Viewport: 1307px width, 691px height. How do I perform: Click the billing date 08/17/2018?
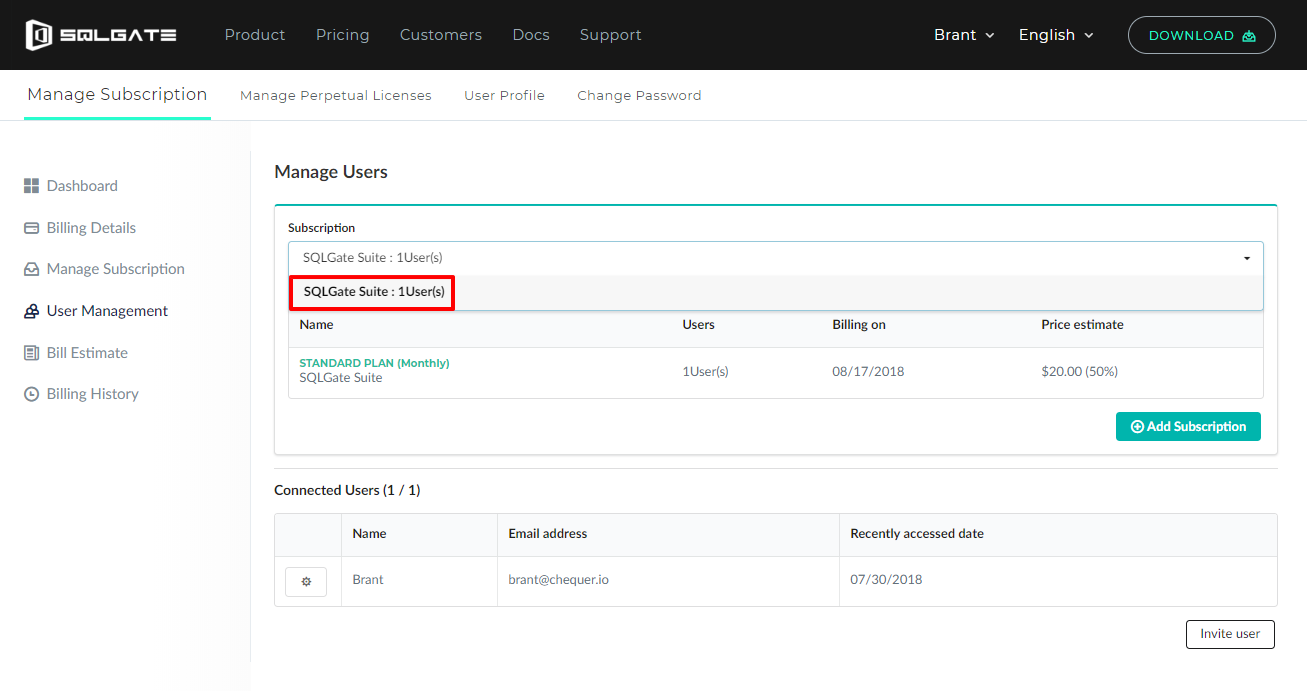click(868, 371)
